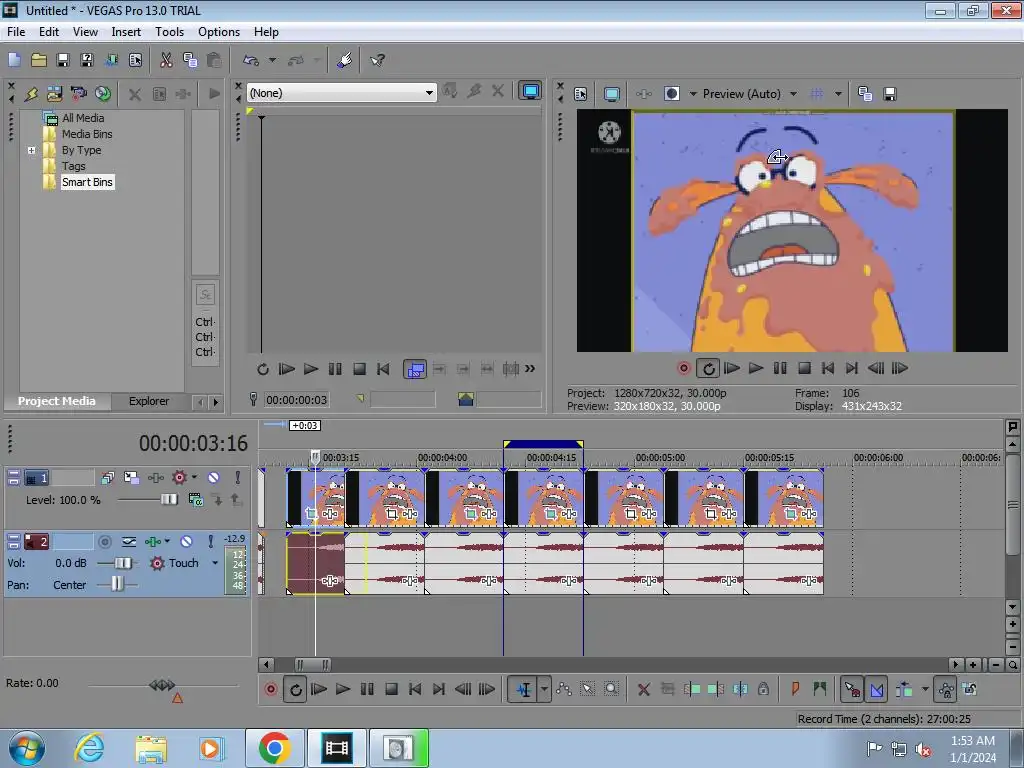Select the Smart Bins folder
Viewport: 1024px width, 768px height.
pos(88,182)
